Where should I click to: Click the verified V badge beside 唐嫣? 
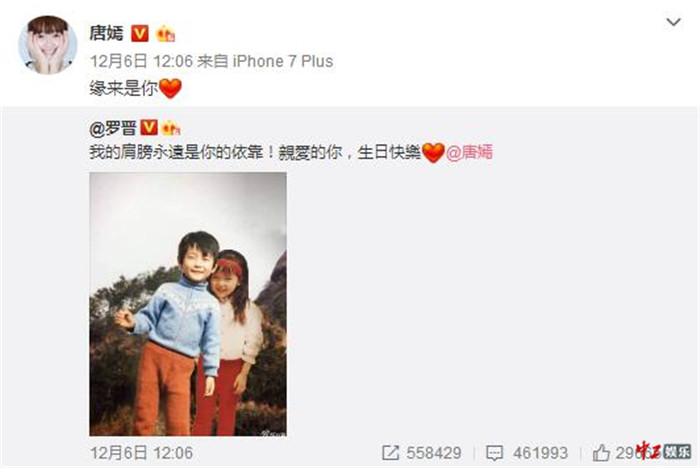(140, 33)
